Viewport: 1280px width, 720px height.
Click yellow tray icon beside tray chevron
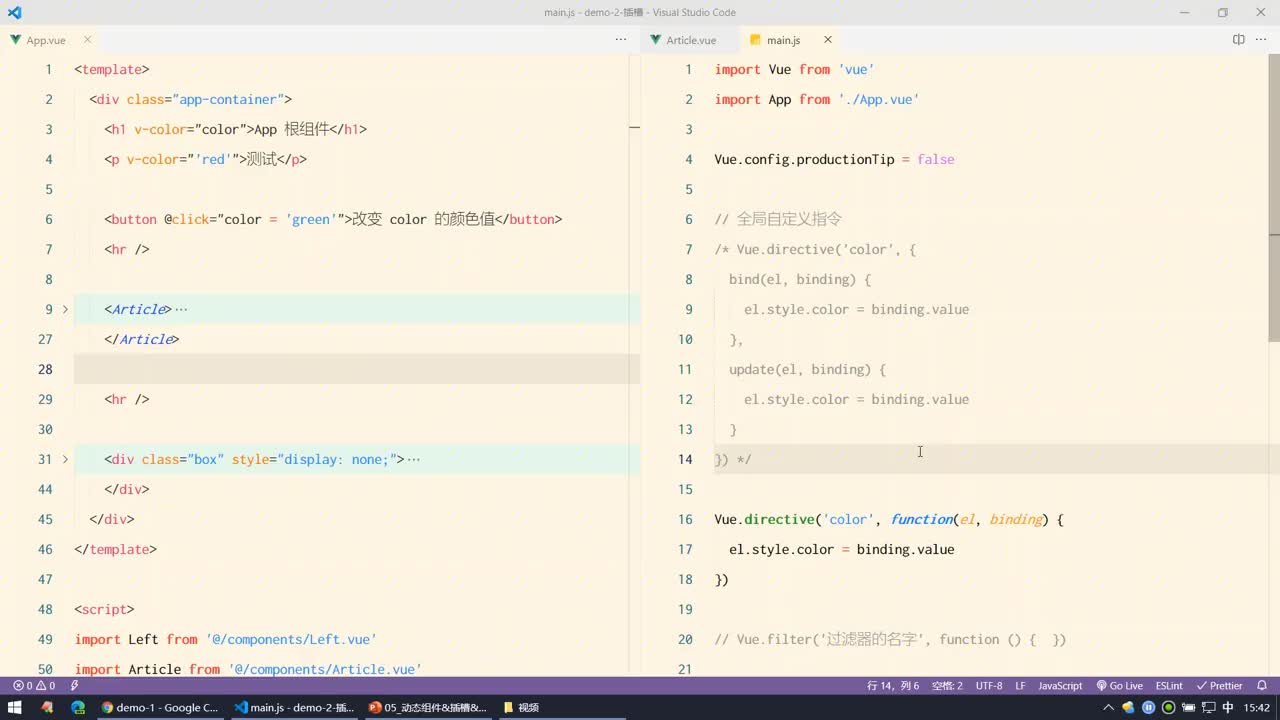click(1128, 707)
